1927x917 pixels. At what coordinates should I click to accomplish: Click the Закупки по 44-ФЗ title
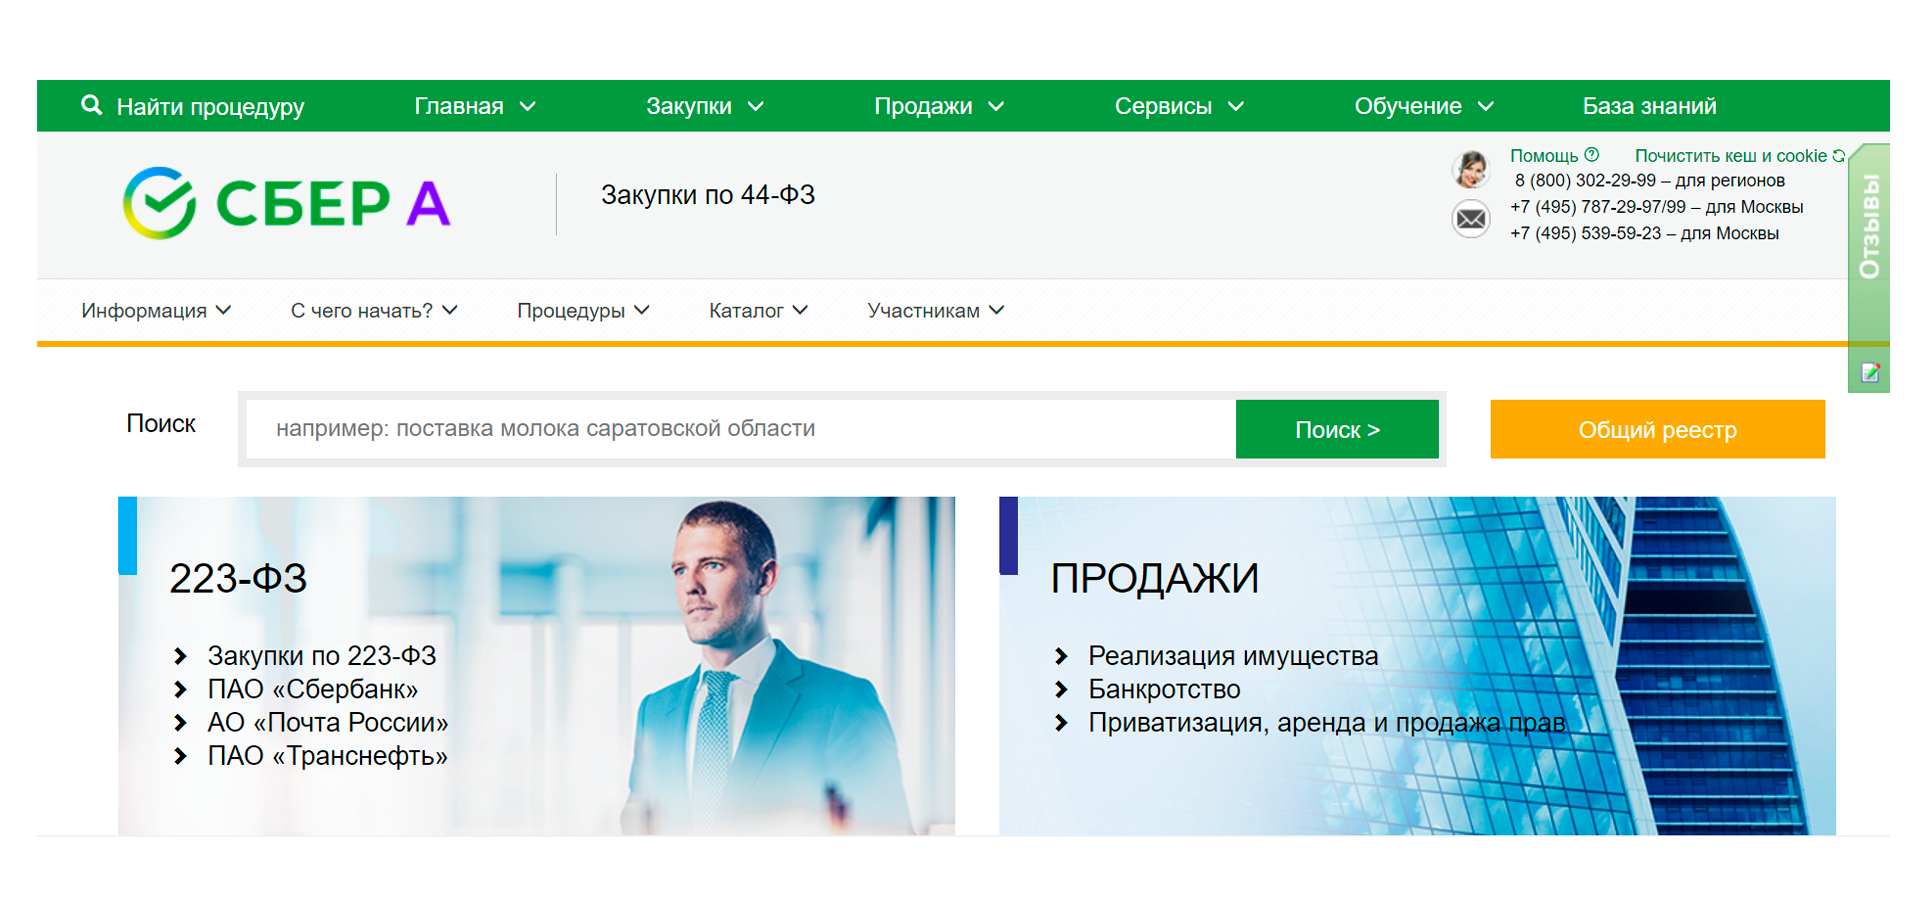708,195
